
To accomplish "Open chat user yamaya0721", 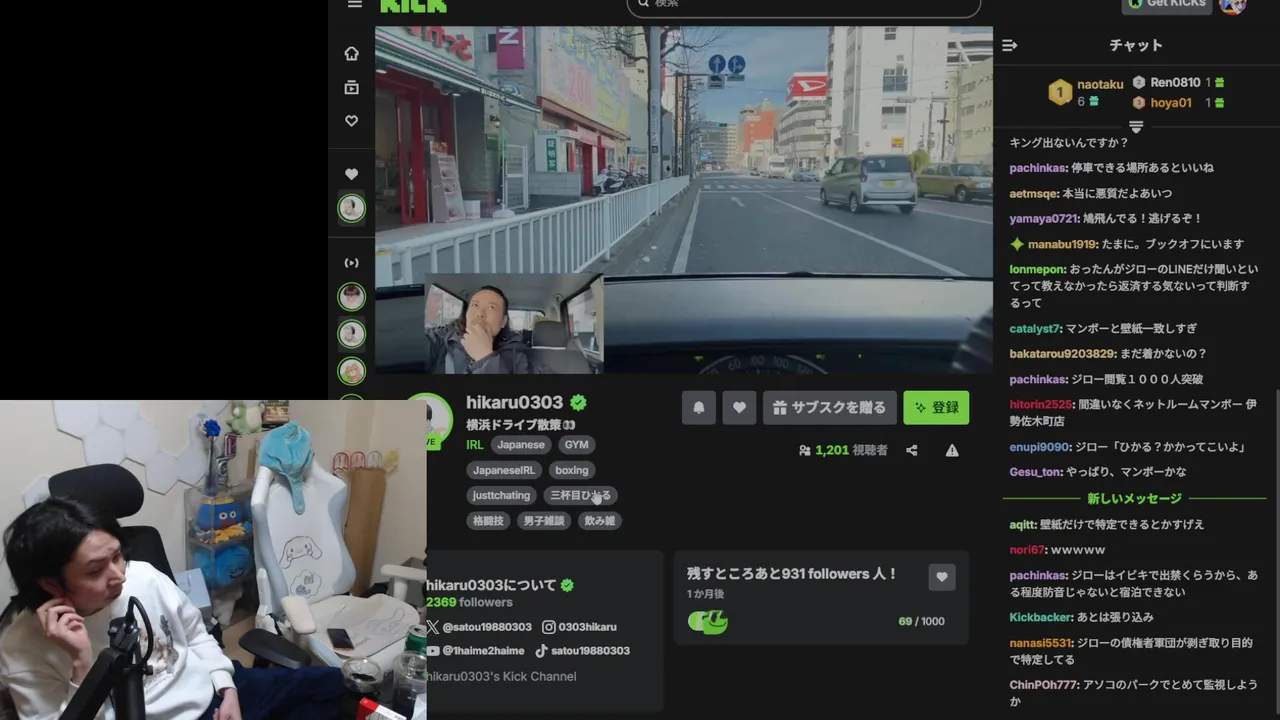I will coord(1044,218).
